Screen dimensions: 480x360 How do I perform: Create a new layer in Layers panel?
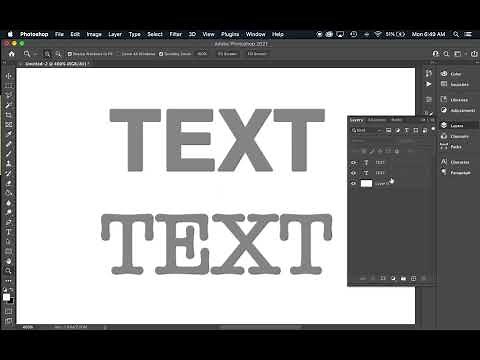[x=414, y=278]
